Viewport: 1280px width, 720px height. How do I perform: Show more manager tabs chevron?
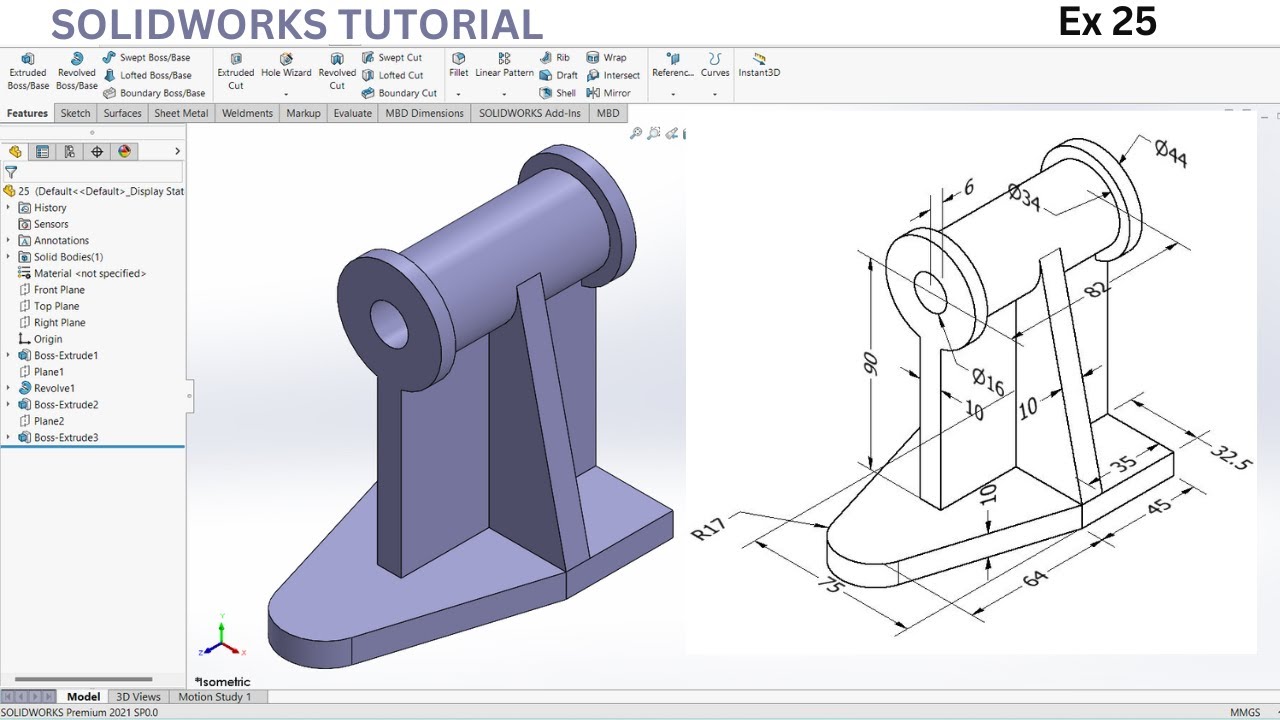pyautogui.click(x=177, y=152)
